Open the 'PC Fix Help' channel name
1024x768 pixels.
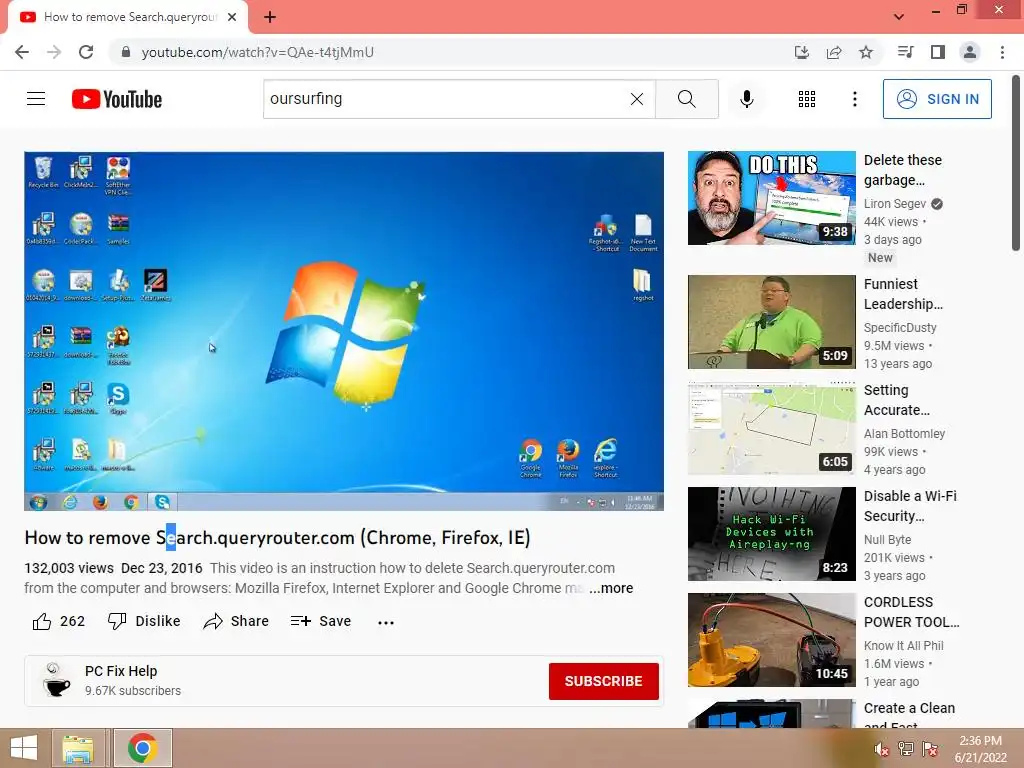[x=121, y=671]
